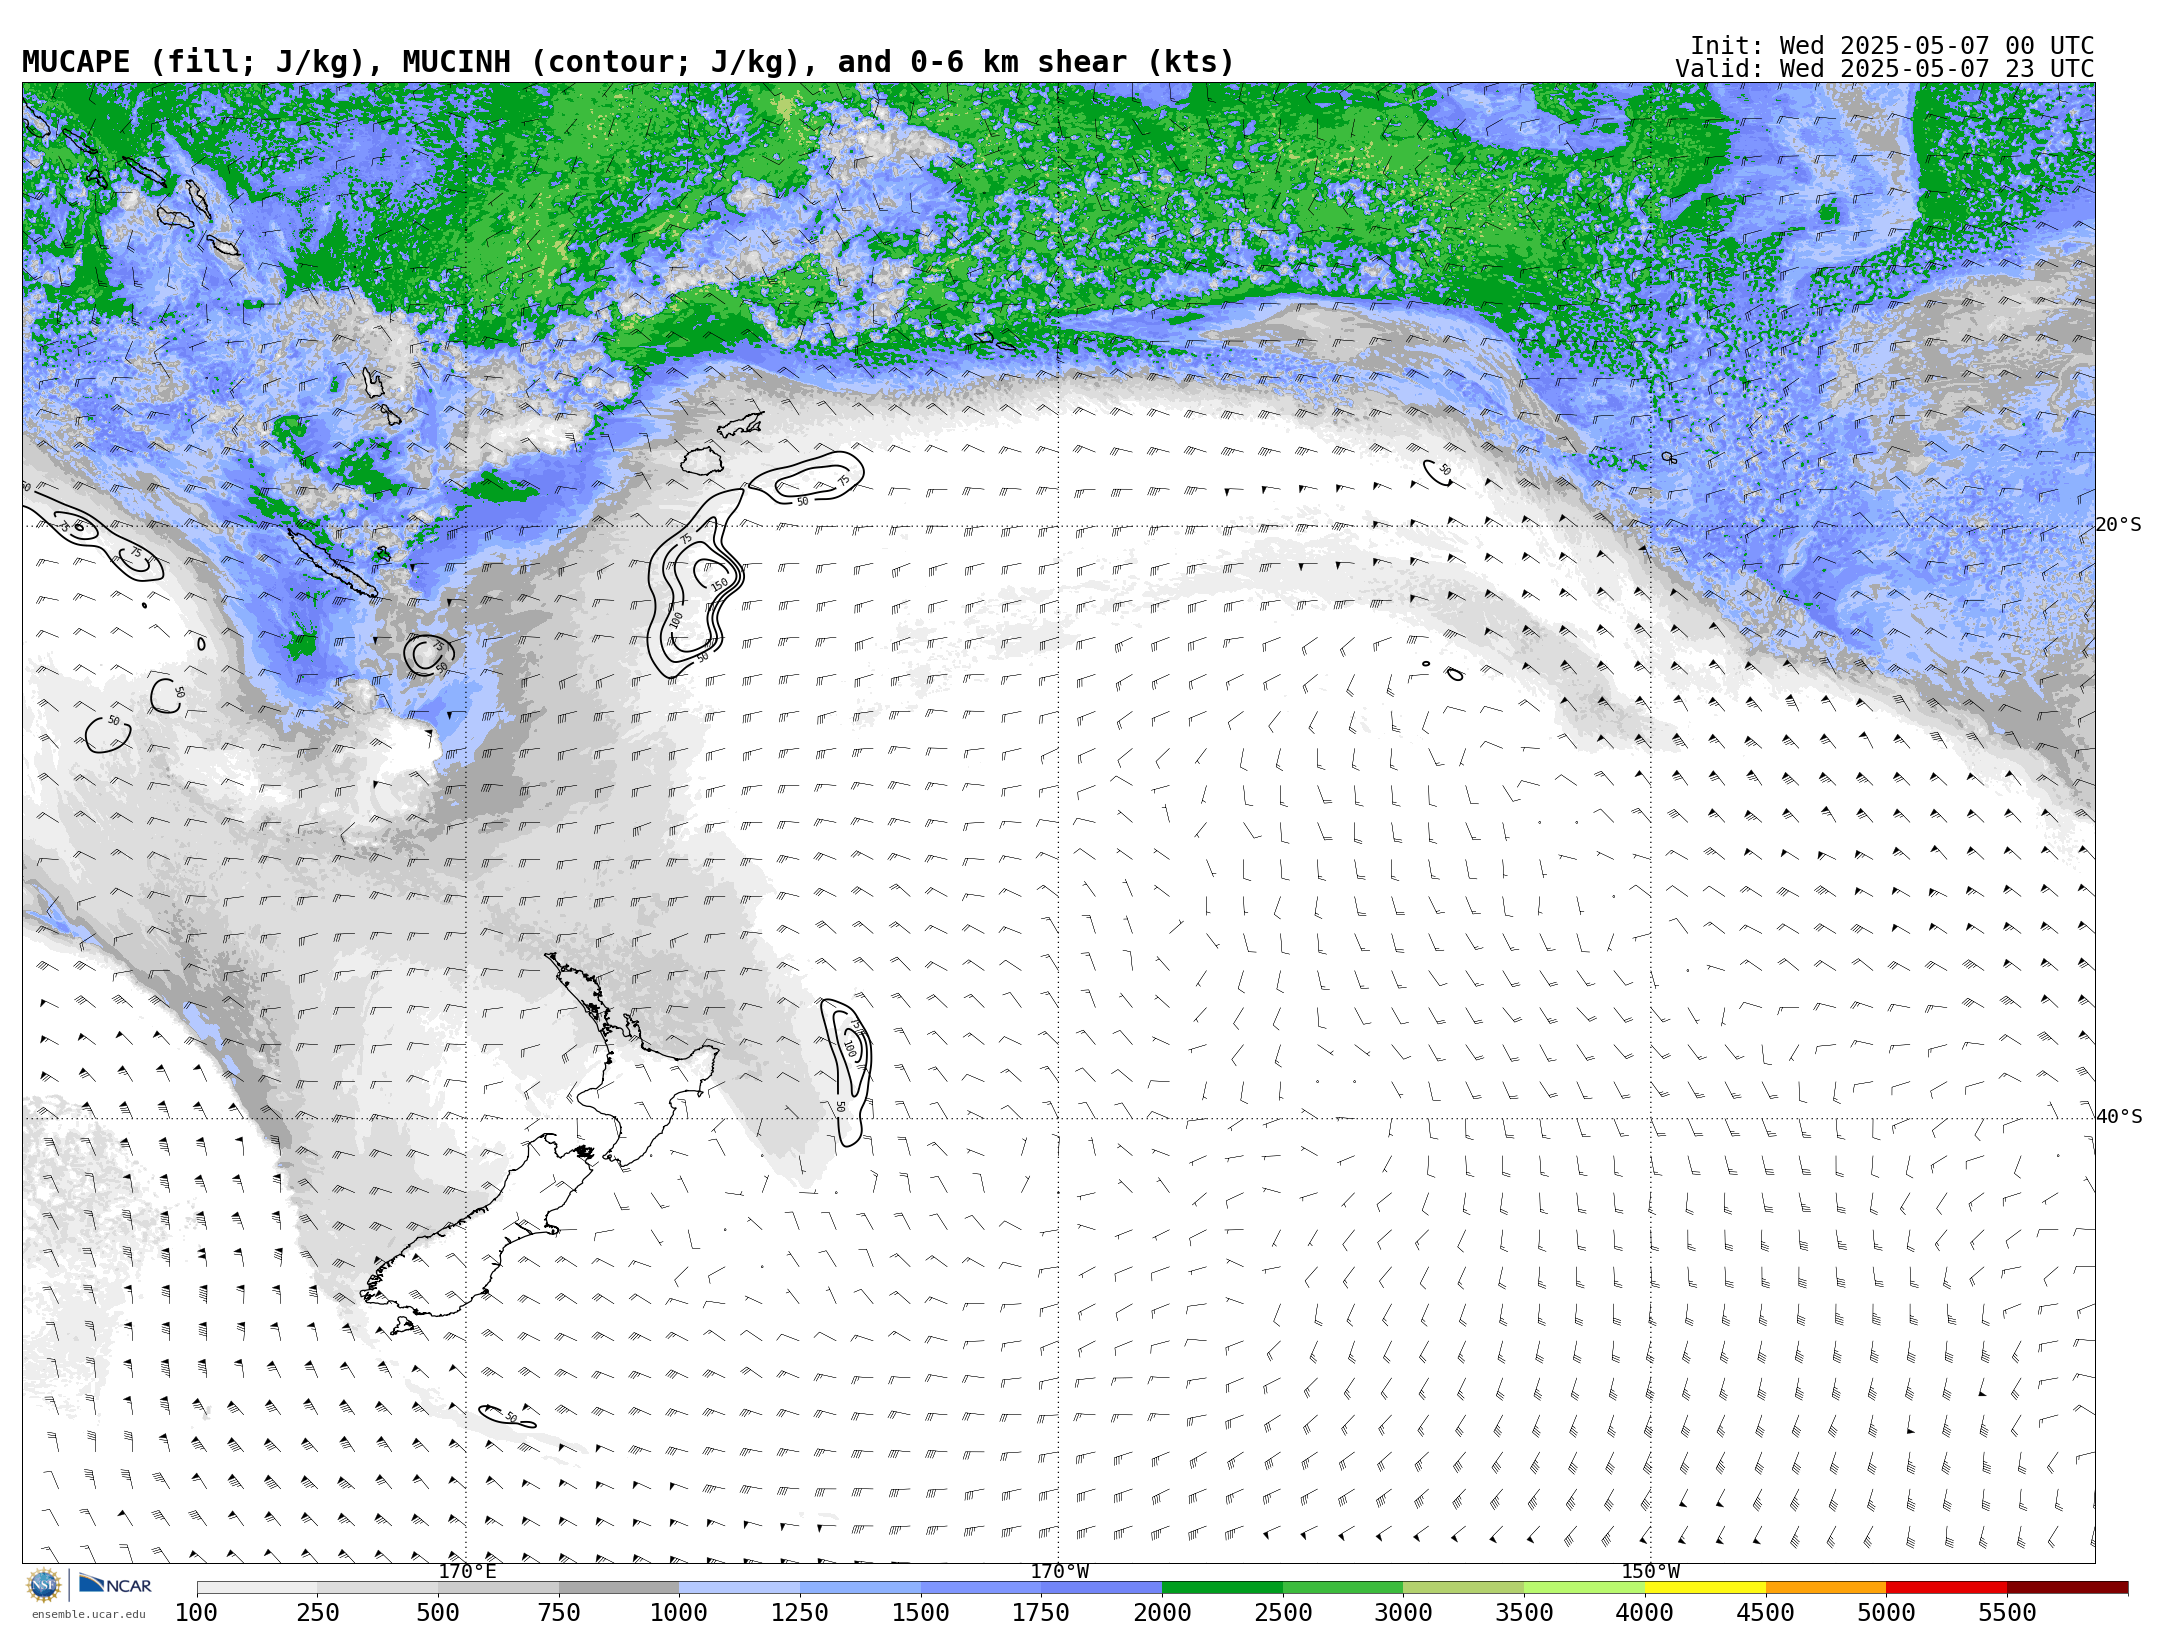Image resolution: width=2160 pixels, height=1626 pixels.
Task: Click the colorbar label 750
Action: click(559, 1613)
